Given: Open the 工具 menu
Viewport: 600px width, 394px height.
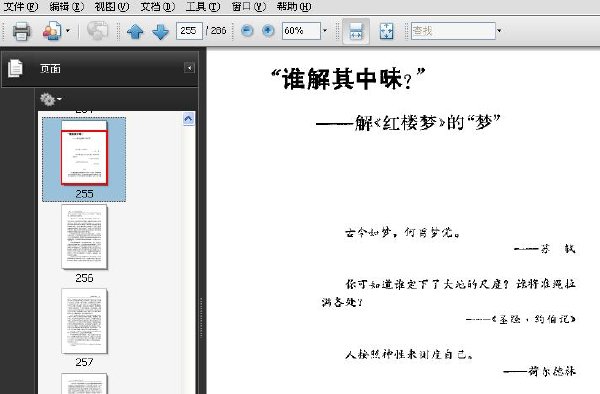Looking at the screenshot, I should pos(203,7).
